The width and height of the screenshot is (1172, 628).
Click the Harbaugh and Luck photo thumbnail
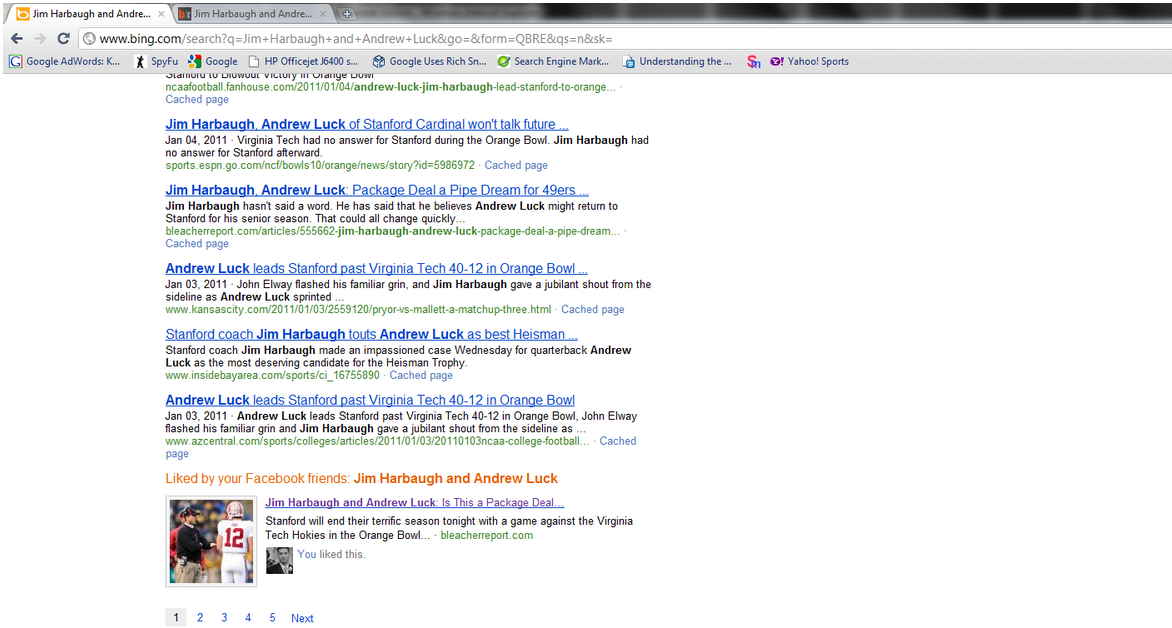(211, 542)
